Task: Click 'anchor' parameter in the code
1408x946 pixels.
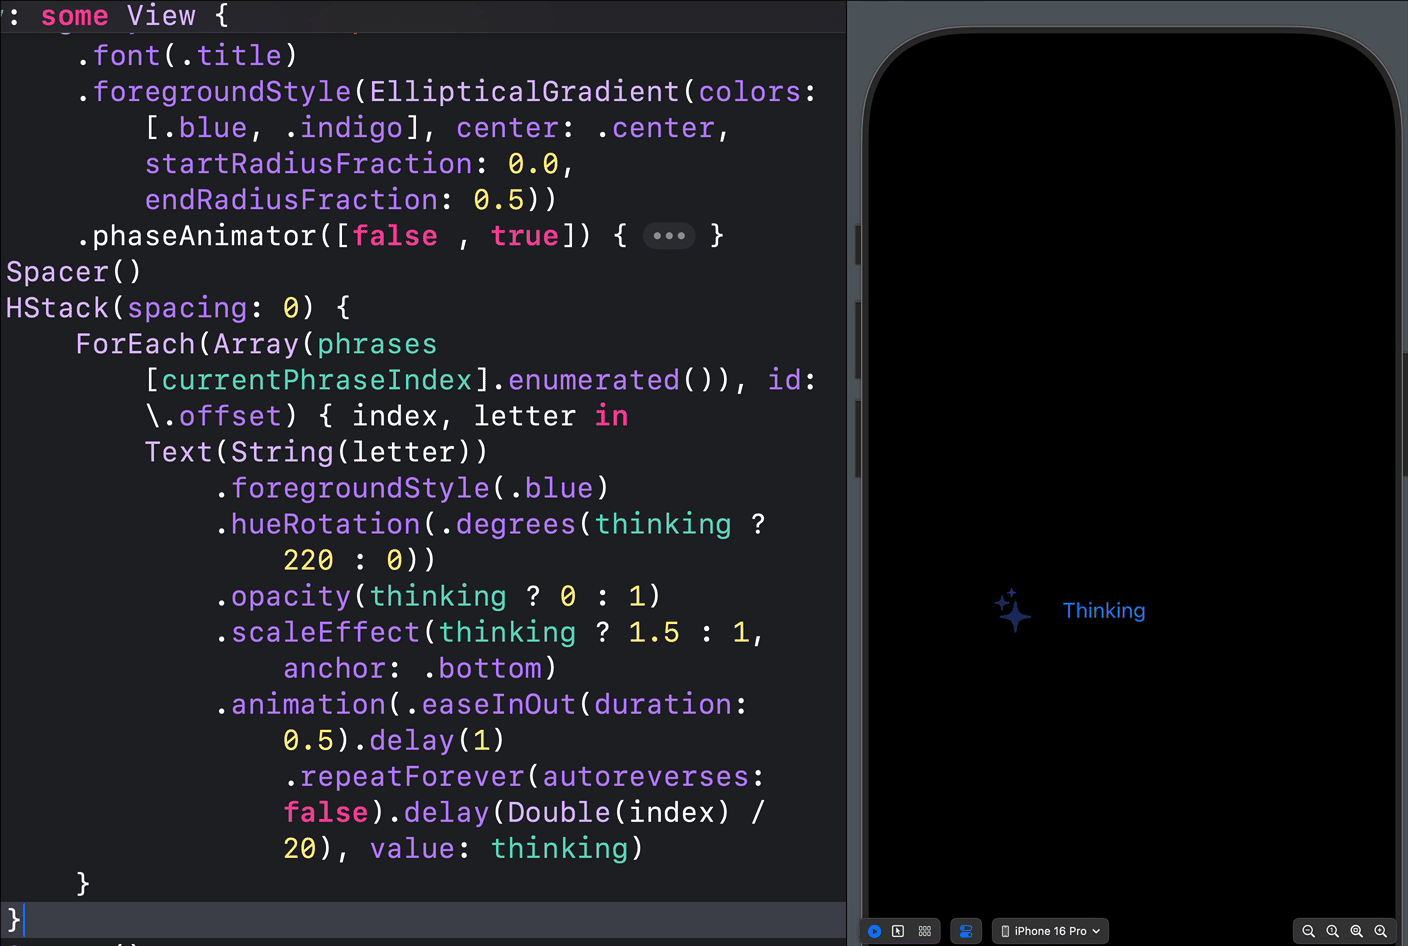Action: click(334, 668)
